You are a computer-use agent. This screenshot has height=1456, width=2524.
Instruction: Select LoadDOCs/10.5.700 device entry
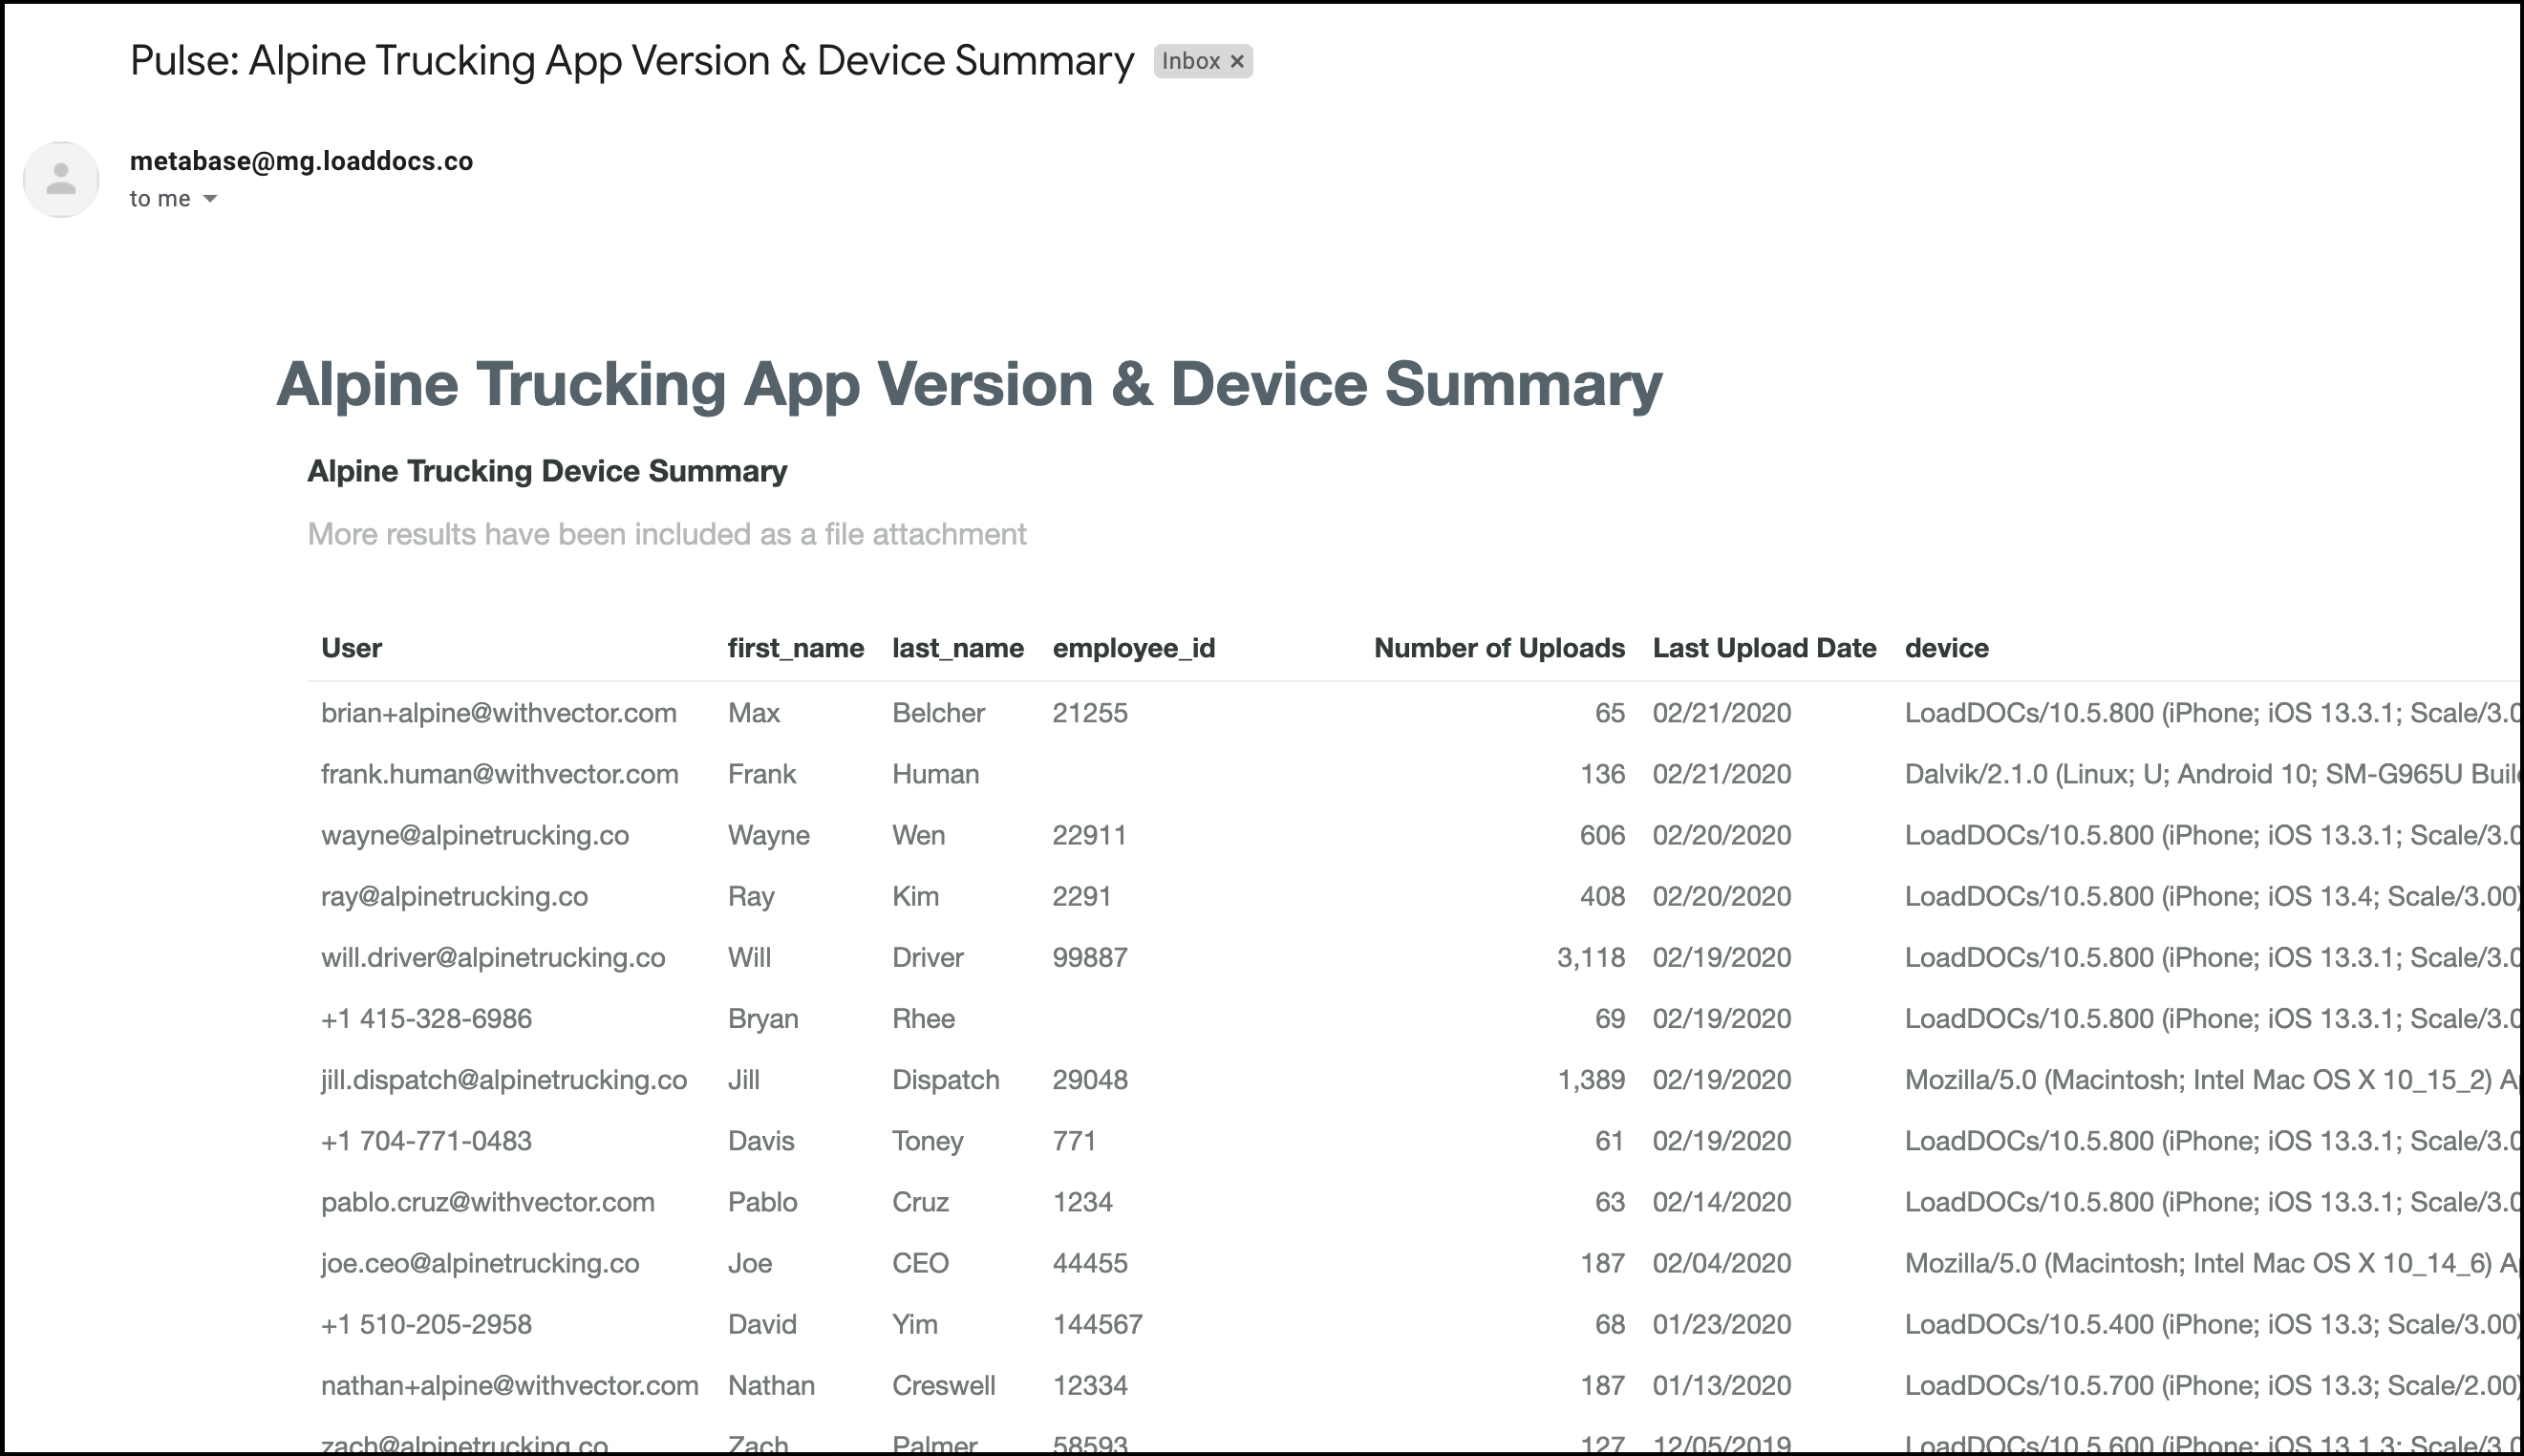[2212, 1385]
